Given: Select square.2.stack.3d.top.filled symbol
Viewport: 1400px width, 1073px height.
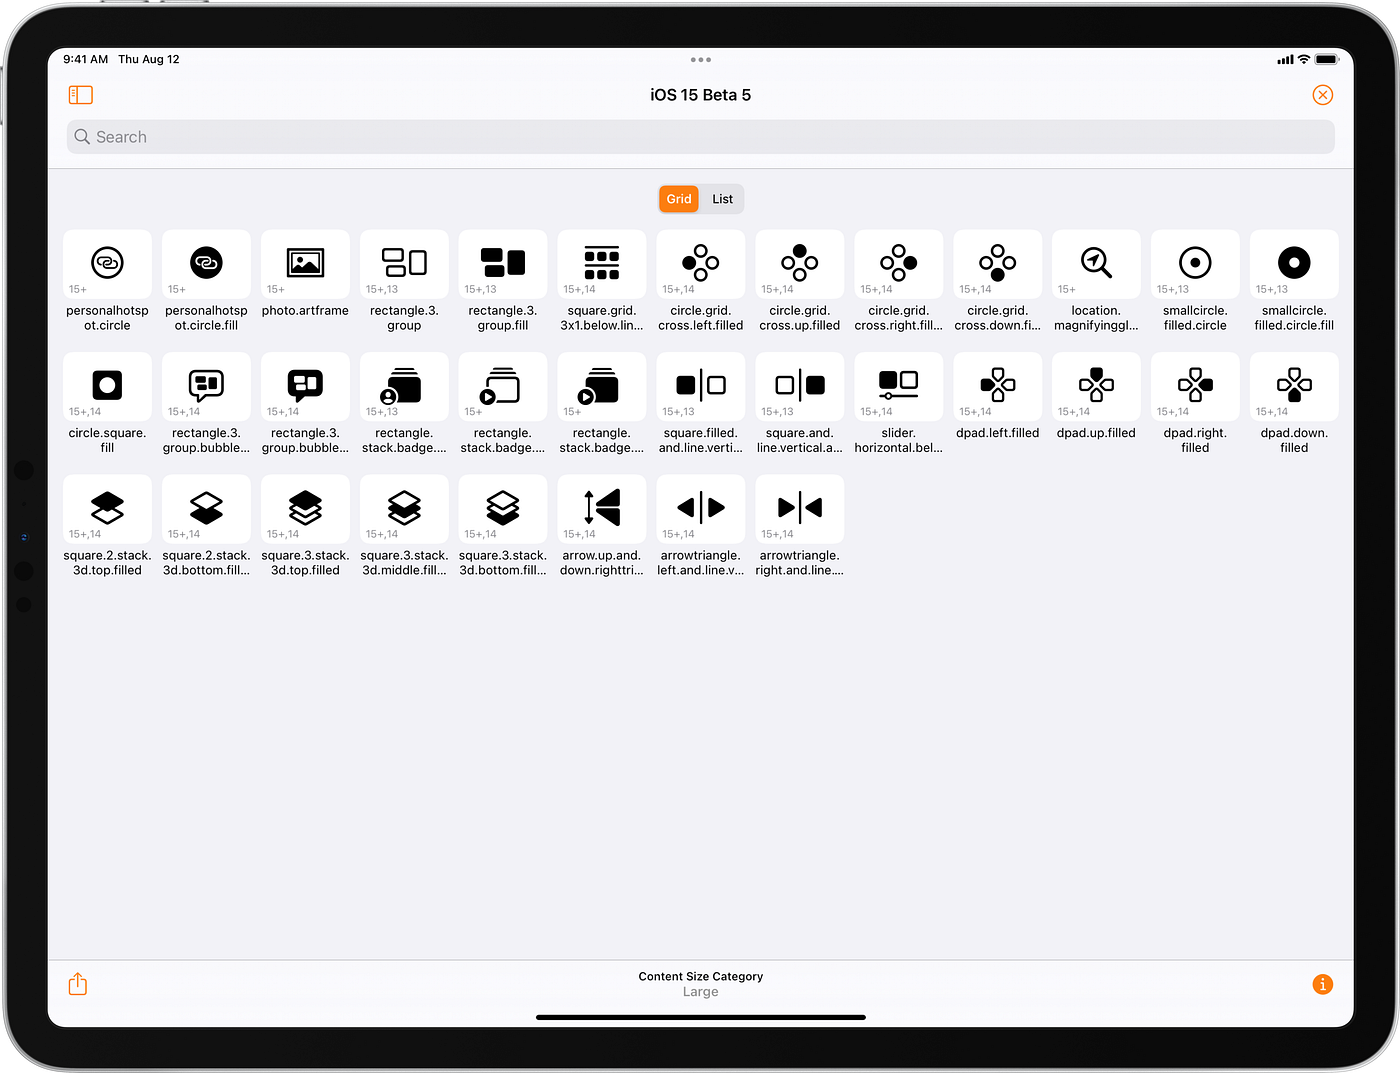Looking at the screenshot, I should [x=107, y=509].
